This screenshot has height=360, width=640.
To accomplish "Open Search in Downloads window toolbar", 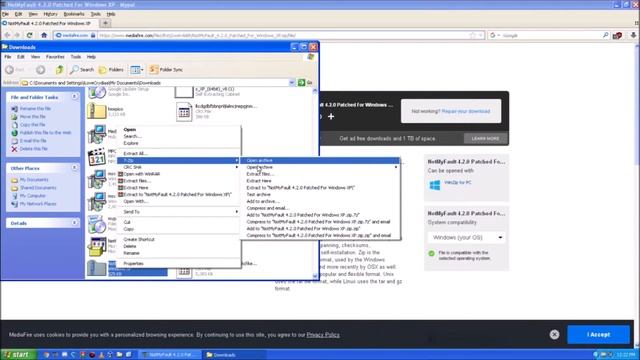I will [x=82, y=70].
